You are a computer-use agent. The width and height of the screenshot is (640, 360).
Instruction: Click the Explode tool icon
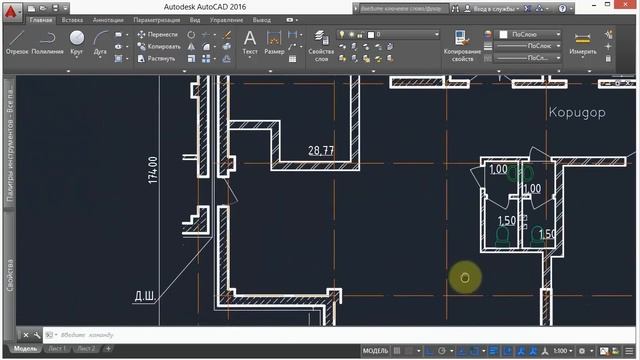pyautogui.click(x=227, y=47)
